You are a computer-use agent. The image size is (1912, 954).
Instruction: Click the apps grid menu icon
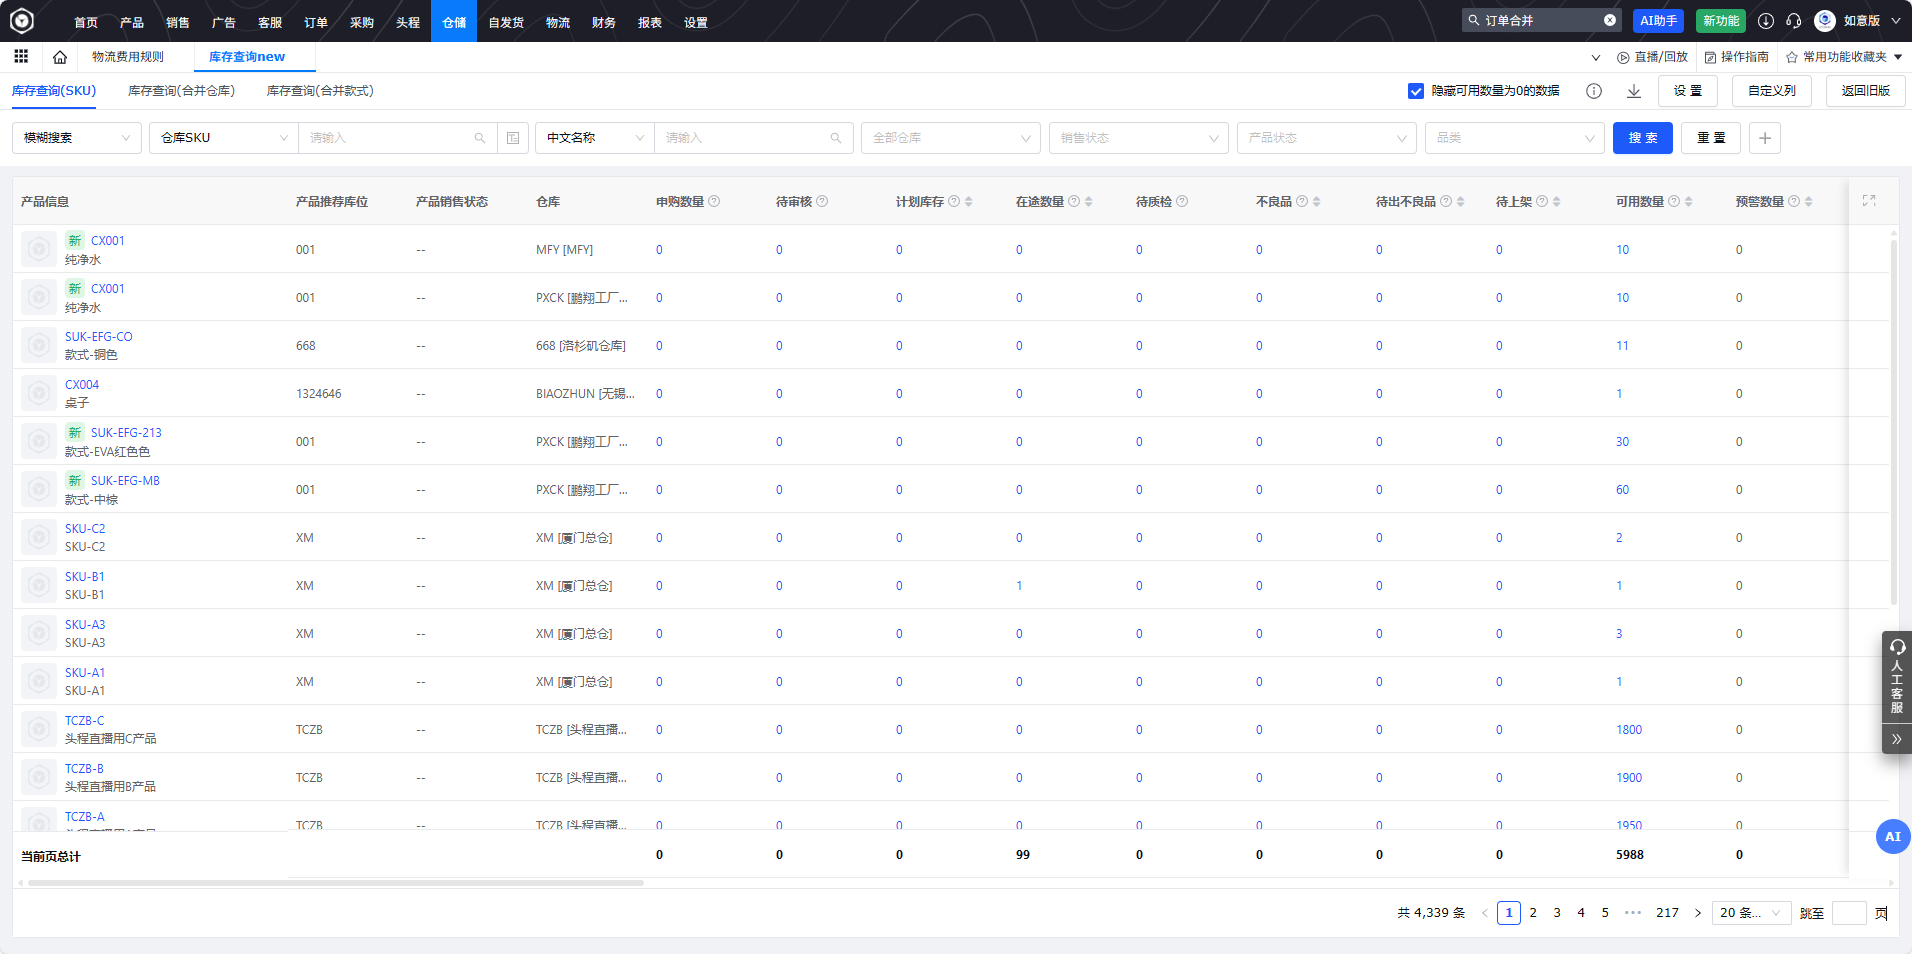pyautogui.click(x=21, y=57)
